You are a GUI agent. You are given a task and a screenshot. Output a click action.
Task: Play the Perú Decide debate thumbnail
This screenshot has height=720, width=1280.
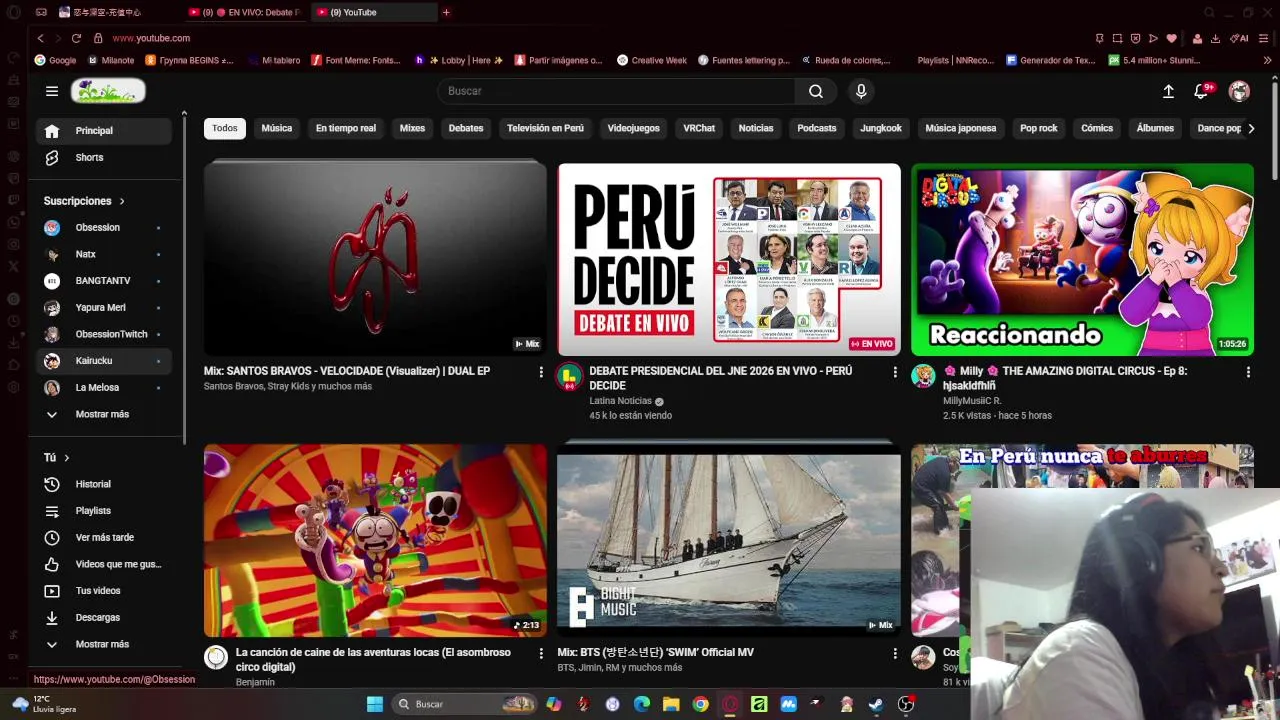[x=729, y=260]
